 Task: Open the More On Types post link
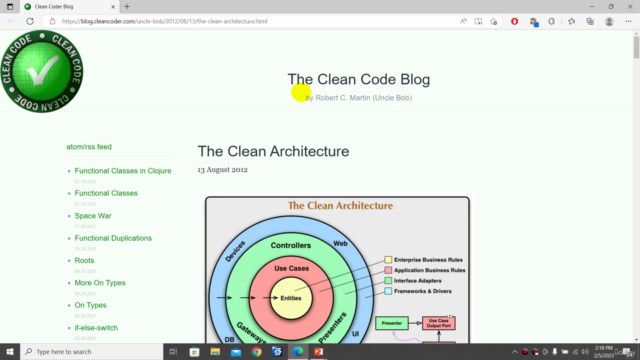click(x=100, y=283)
